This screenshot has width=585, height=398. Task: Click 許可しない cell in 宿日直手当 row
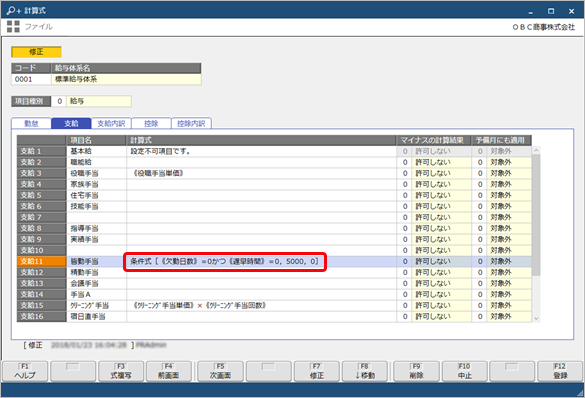click(441, 316)
